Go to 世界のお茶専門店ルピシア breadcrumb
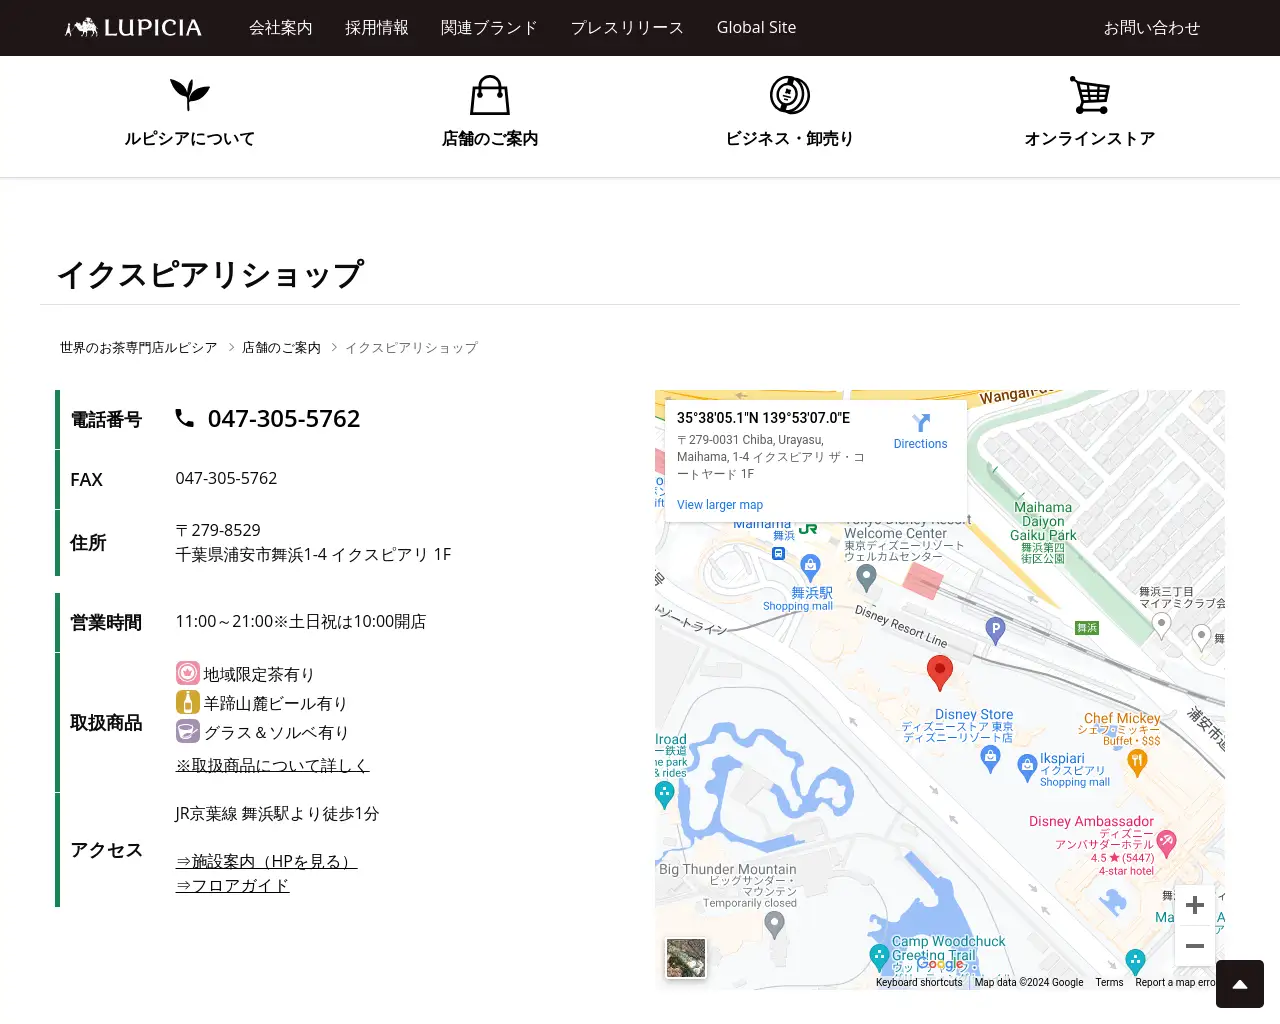This screenshot has height=1024, width=1280. pyautogui.click(x=138, y=348)
